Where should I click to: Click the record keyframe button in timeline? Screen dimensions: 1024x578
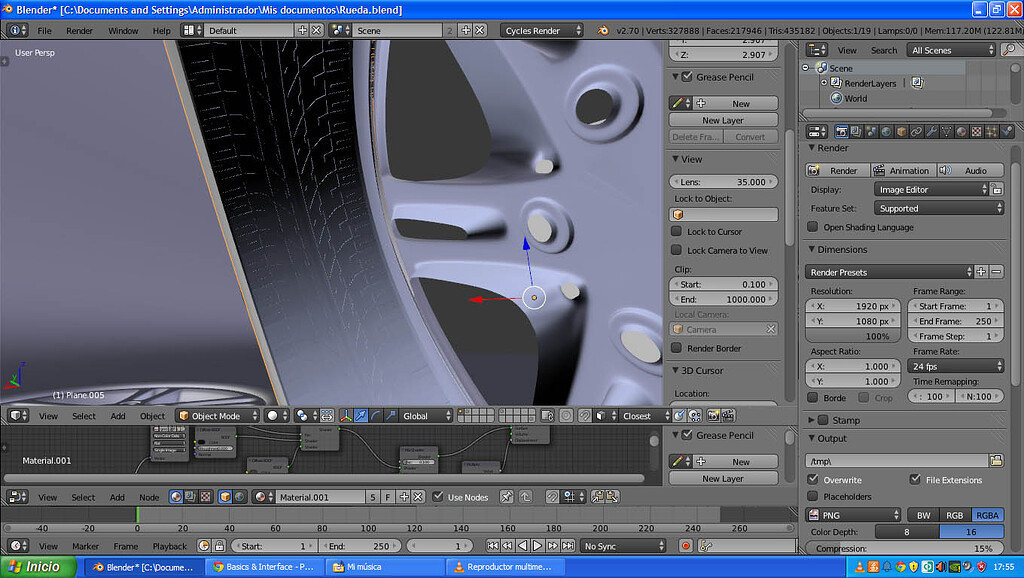point(686,546)
